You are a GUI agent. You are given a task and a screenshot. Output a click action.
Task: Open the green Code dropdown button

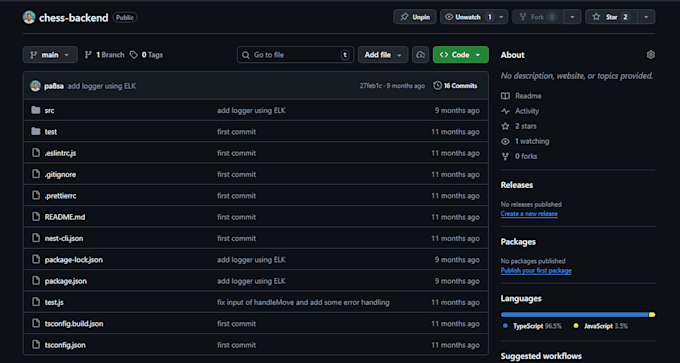pyautogui.click(x=461, y=55)
